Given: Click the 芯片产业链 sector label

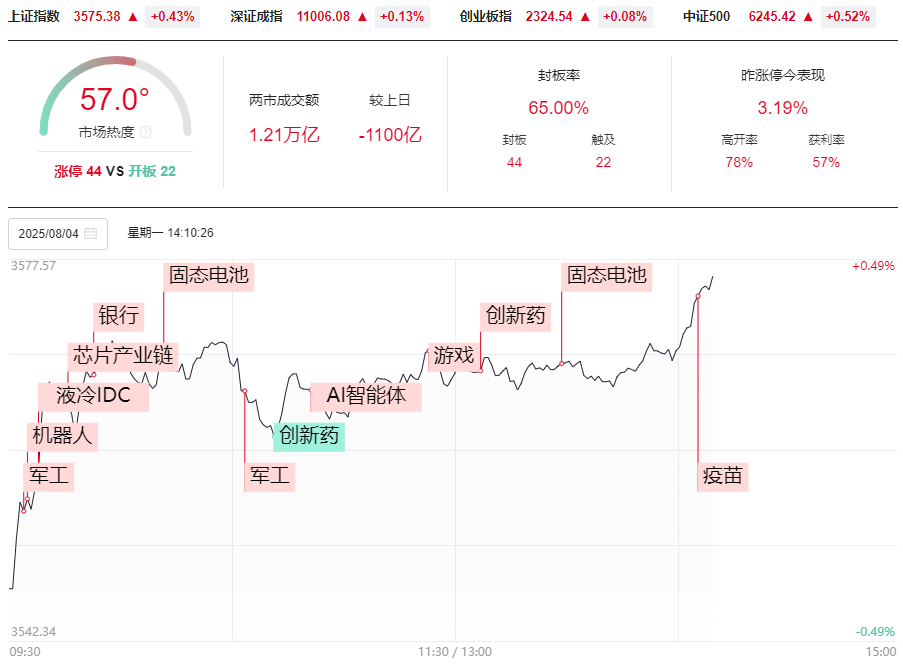Looking at the screenshot, I should click(123, 355).
